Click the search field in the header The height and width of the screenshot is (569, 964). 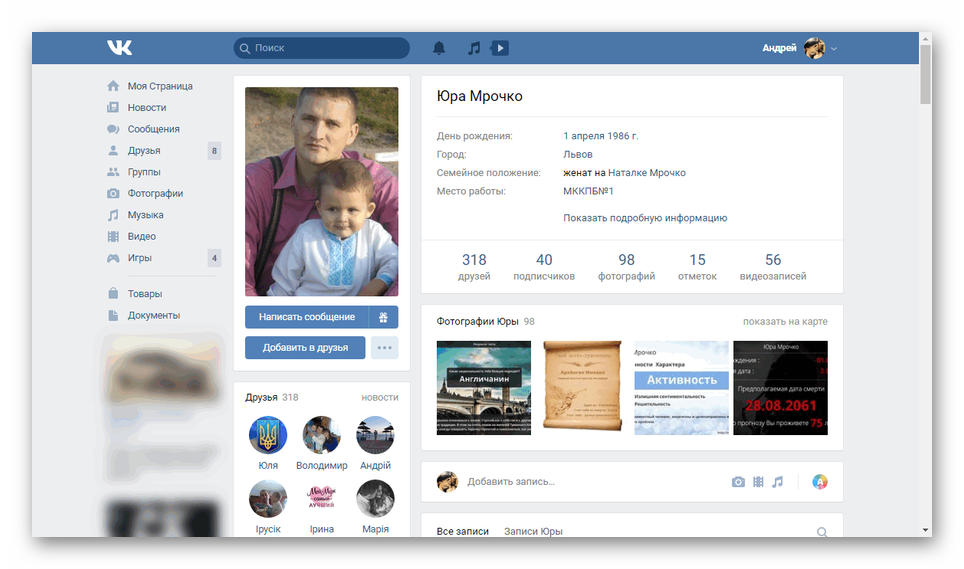[x=322, y=48]
